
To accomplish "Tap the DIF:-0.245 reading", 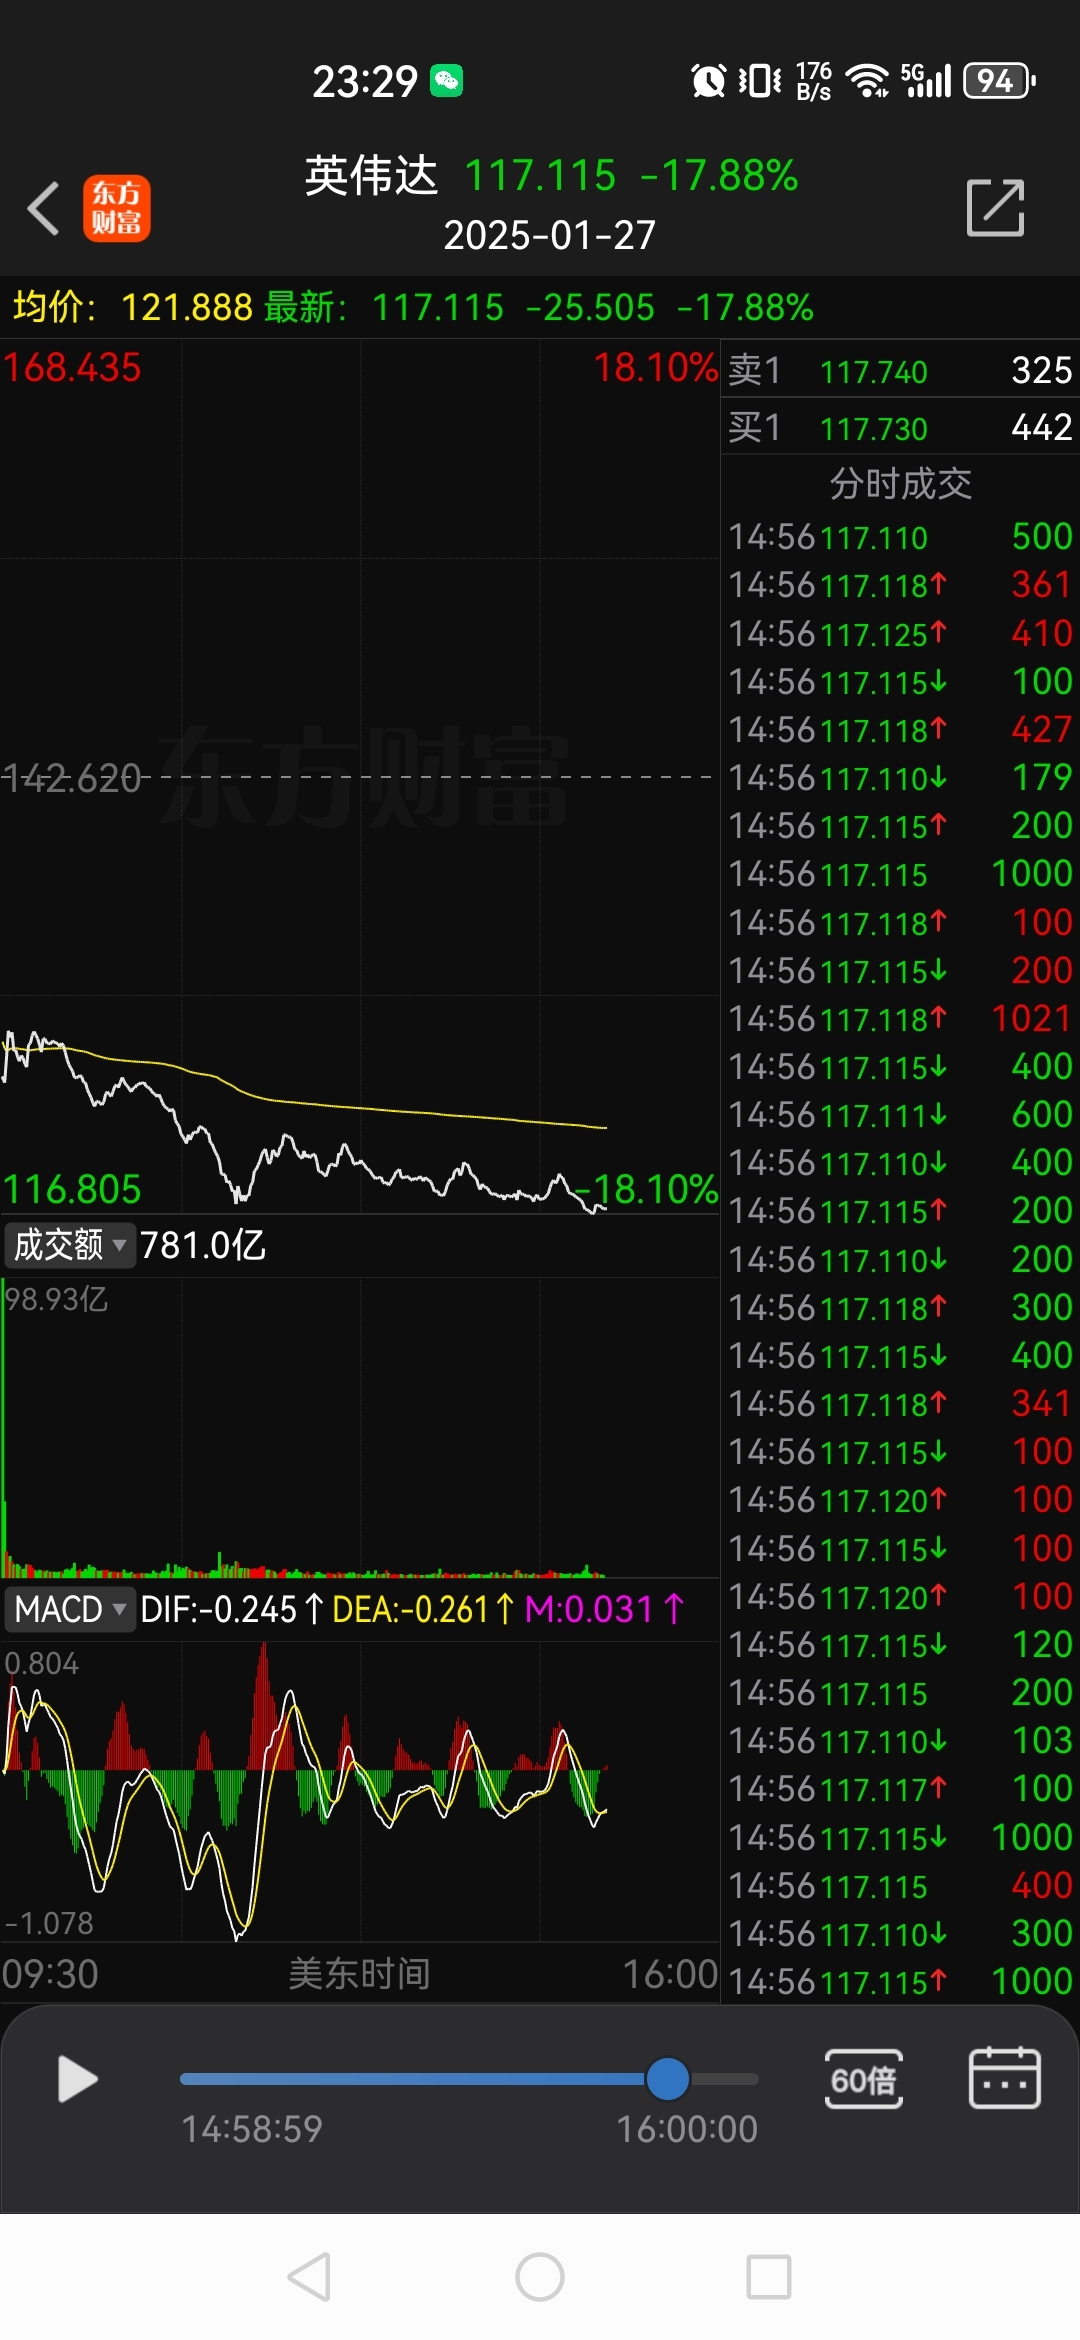I will [232, 1609].
